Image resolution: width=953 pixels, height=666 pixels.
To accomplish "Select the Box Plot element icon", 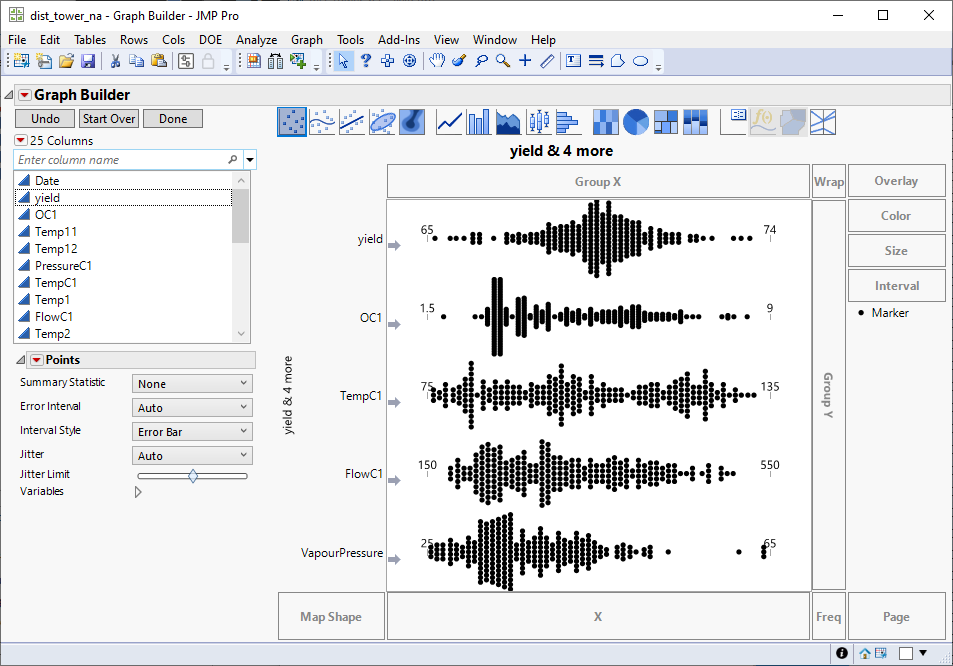I will pos(537,122).
